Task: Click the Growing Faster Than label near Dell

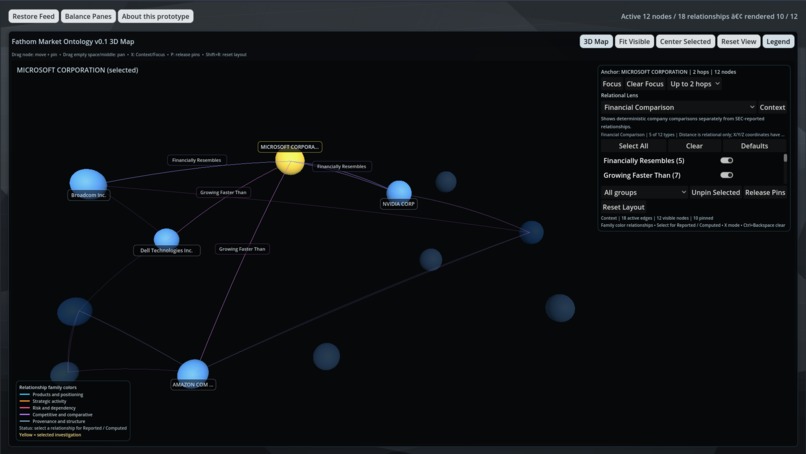Action: point(223,192)
